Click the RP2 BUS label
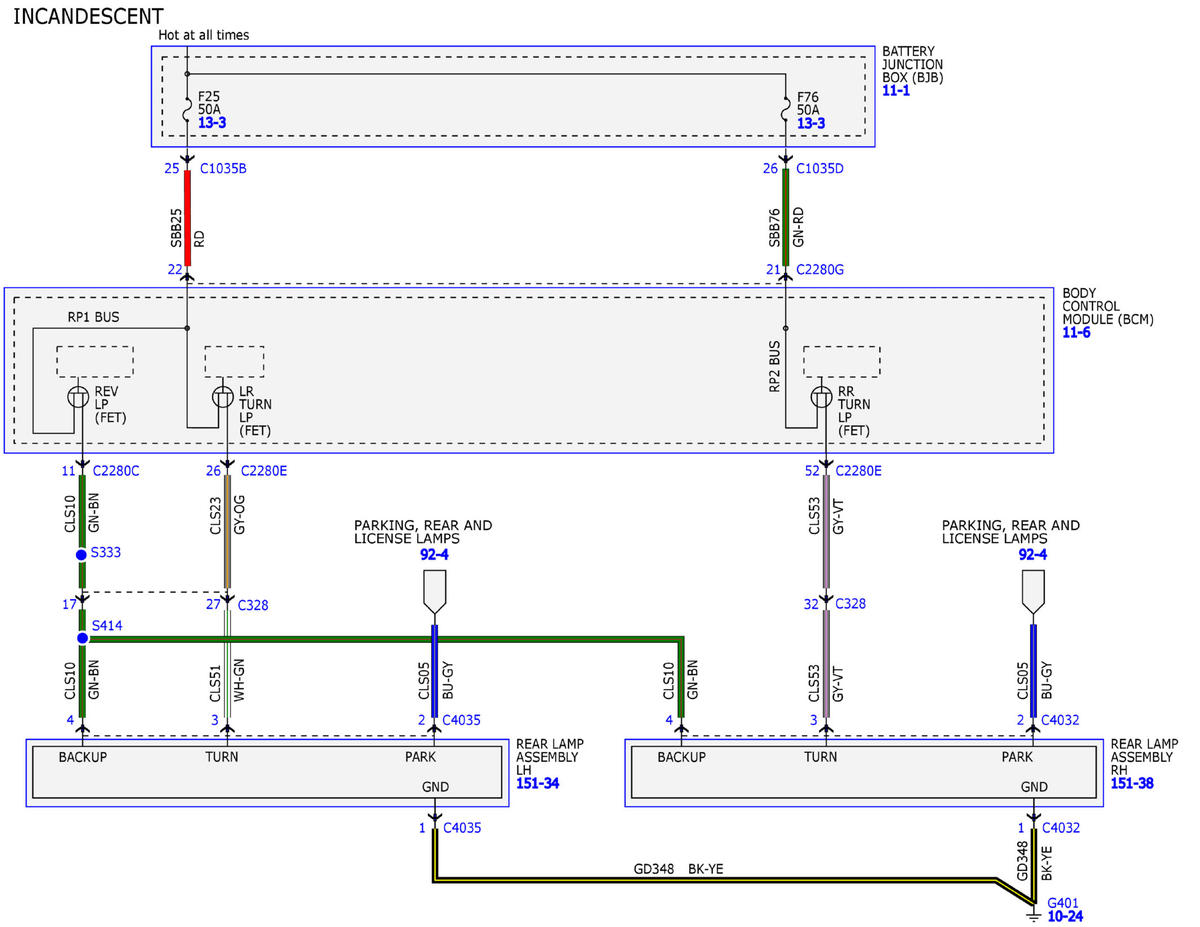 click(x=775, y=366)
